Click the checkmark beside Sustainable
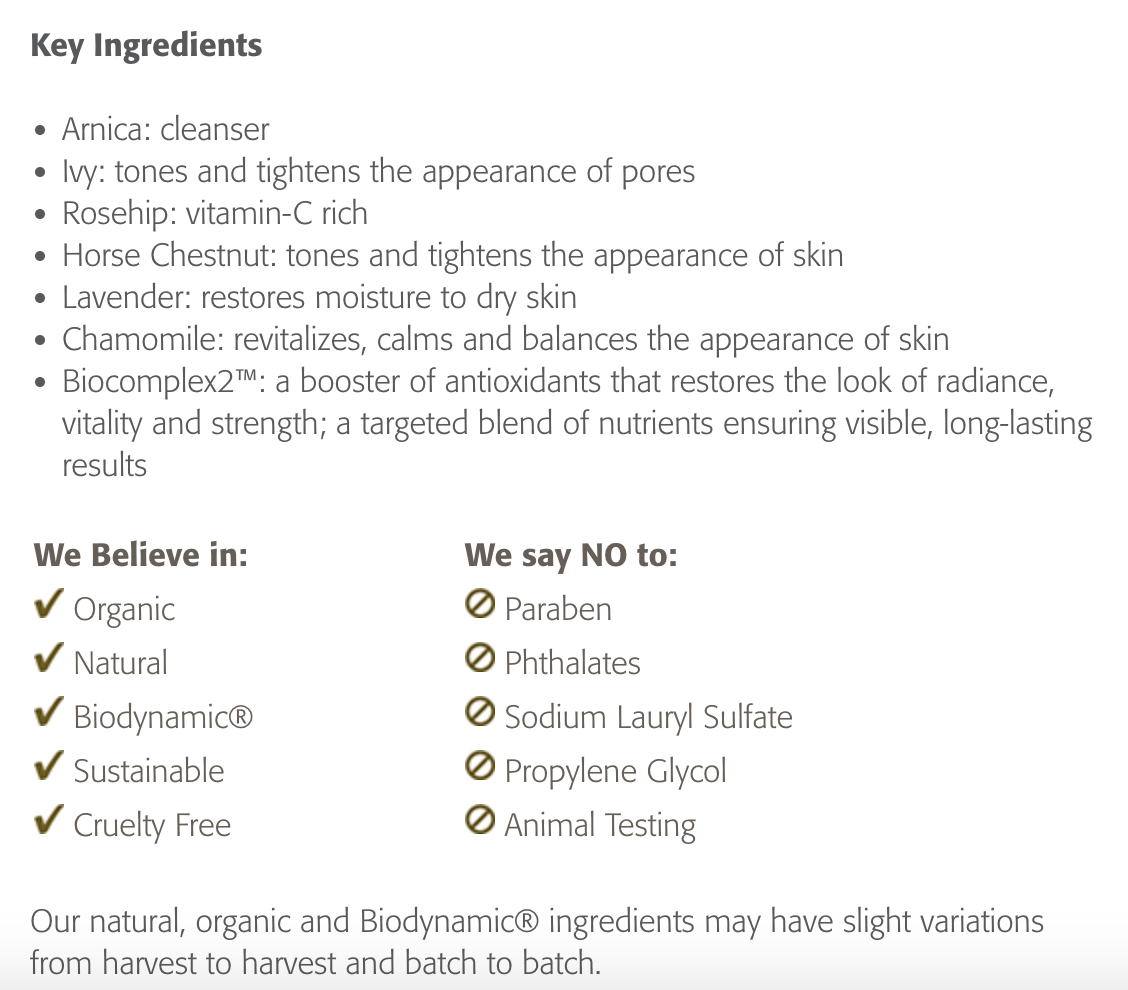 tap(49, 768)
